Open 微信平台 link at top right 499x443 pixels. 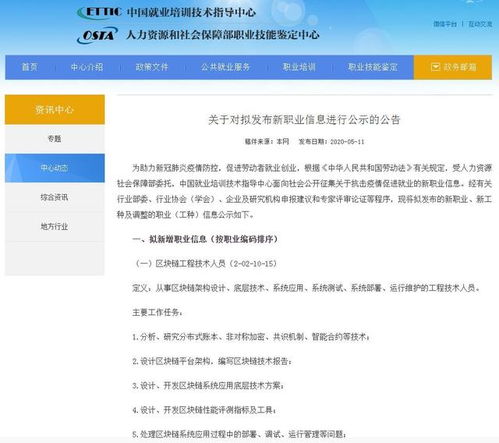point(445,24)
